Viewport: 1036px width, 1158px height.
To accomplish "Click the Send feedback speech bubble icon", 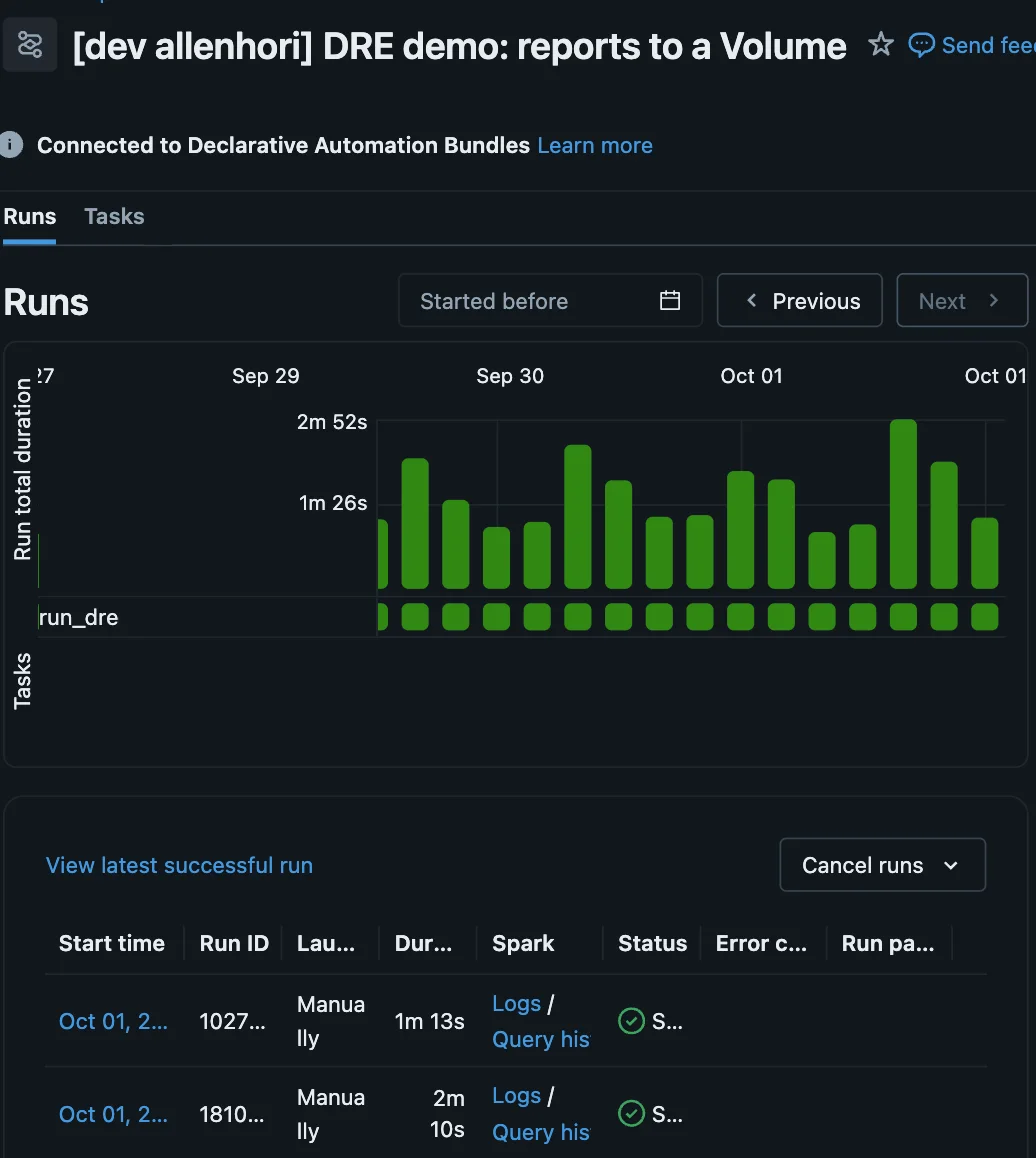I will tap(921, 45).
